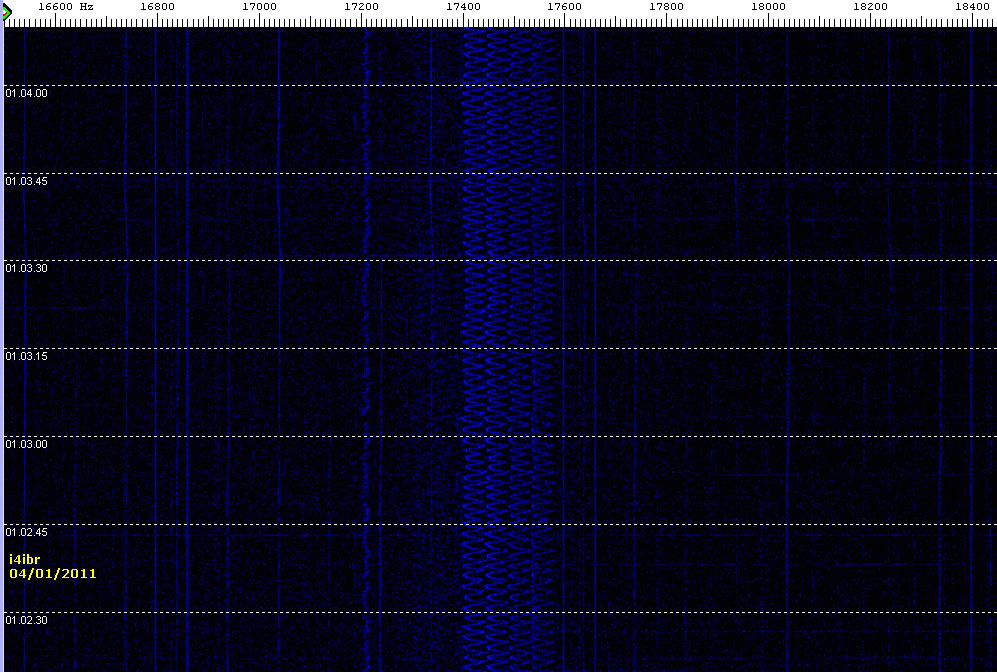Screen dimensions: 997x672
Task: Click the 17800 frequency scale label
Action: click(x=666, y=6)
